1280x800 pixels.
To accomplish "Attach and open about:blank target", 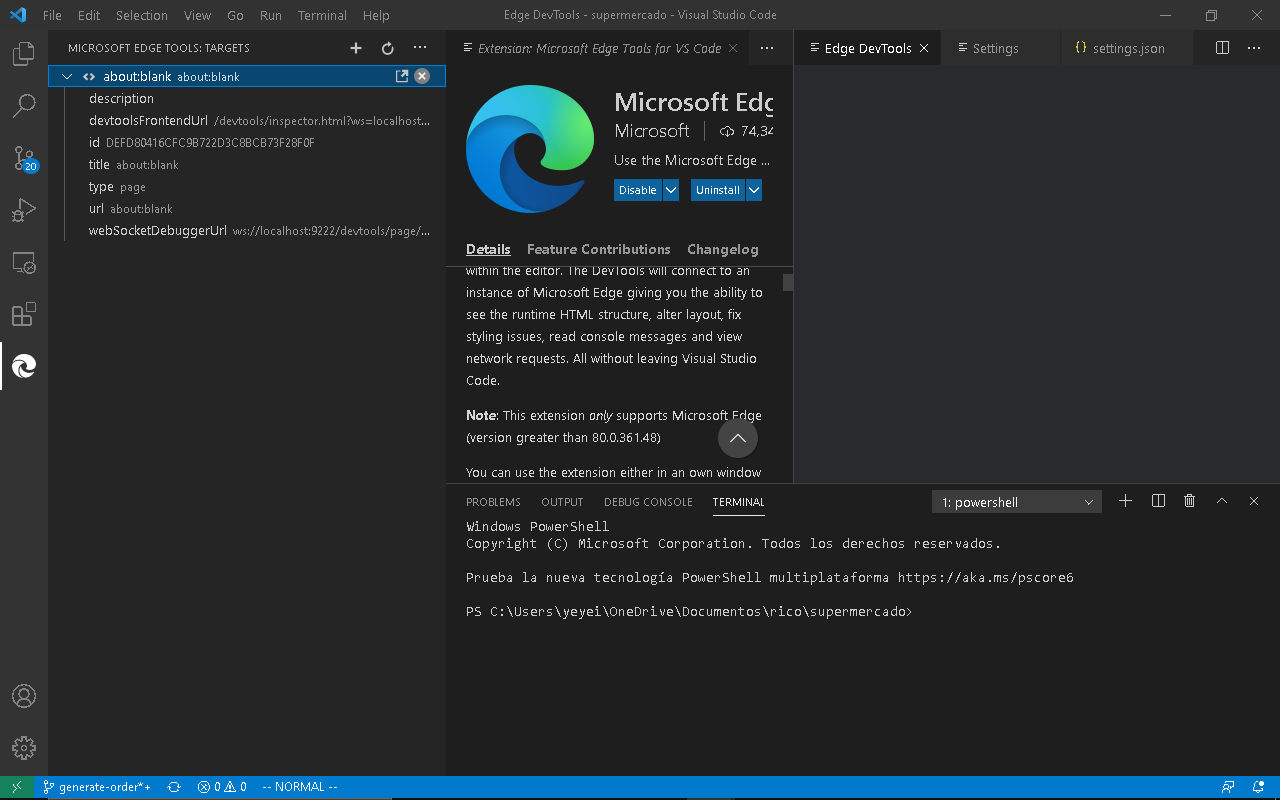I will 402,76.
